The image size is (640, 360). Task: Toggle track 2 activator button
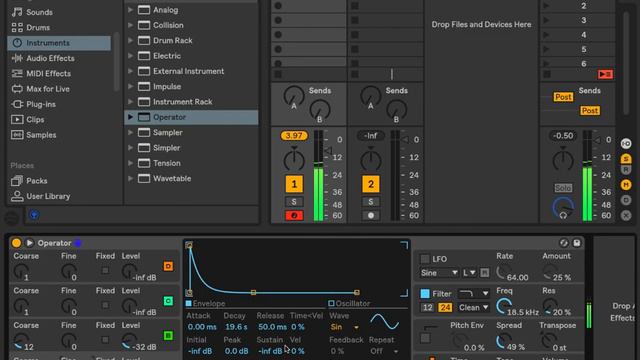pos(371,184)
